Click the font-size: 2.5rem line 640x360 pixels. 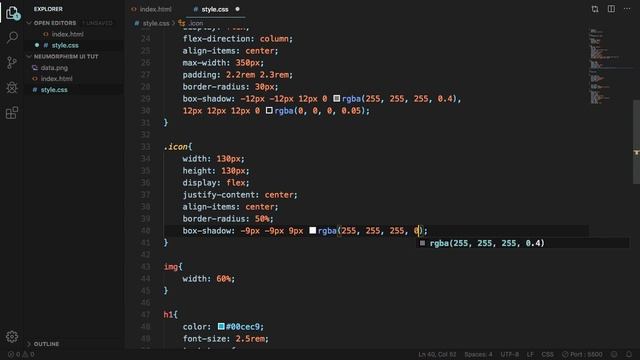coord(226,338)
